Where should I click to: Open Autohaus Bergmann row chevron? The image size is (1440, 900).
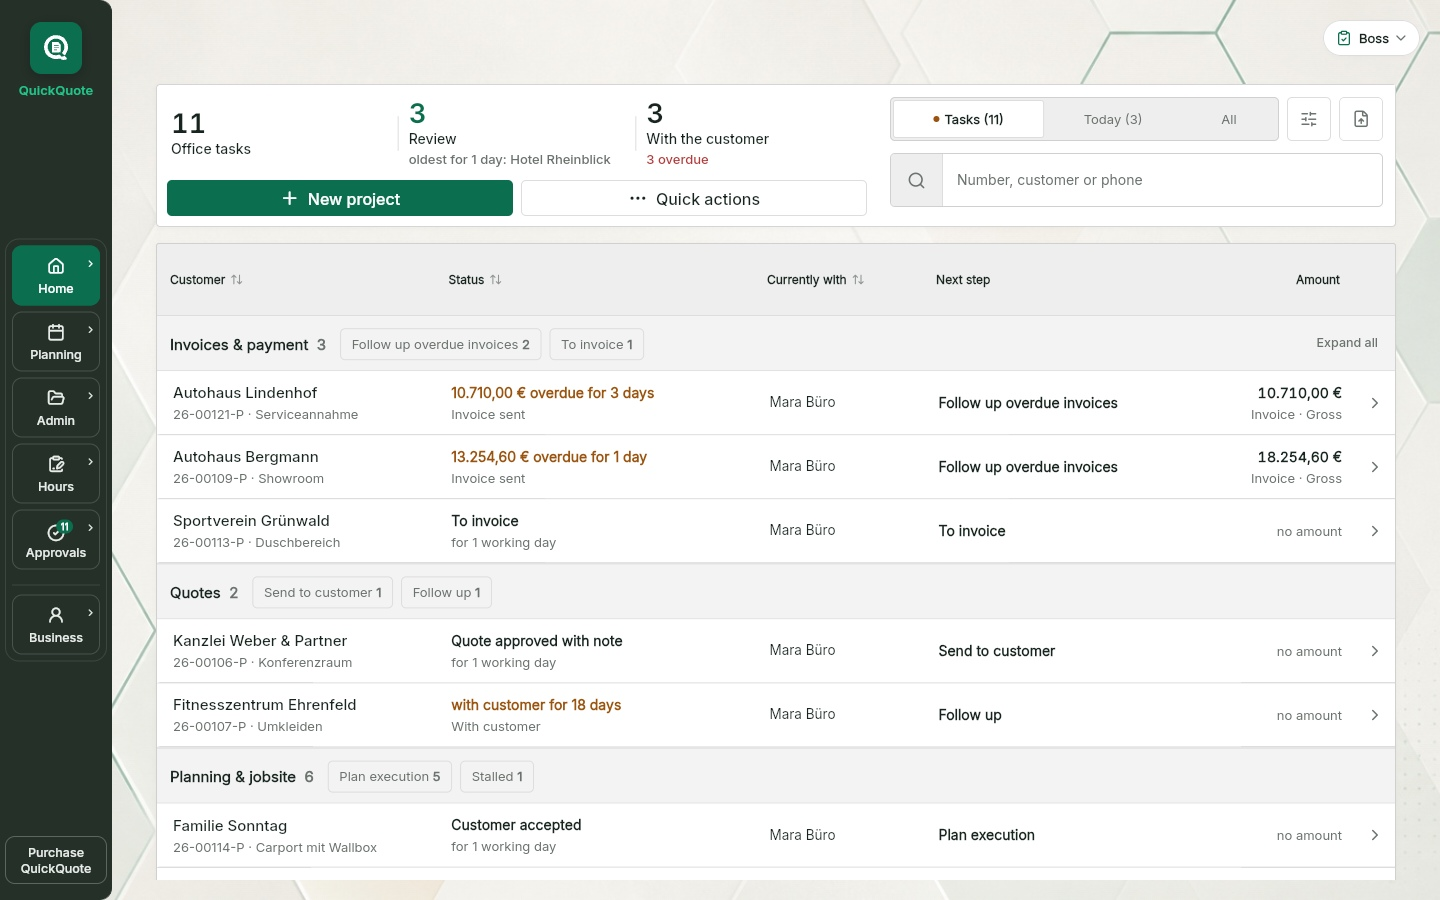tap(1375, 467)
